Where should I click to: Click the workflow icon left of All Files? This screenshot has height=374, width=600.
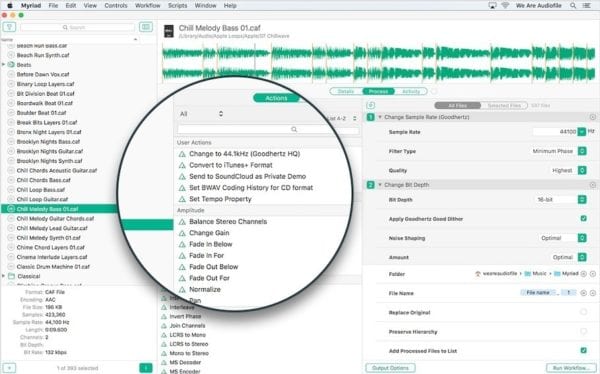370,105
